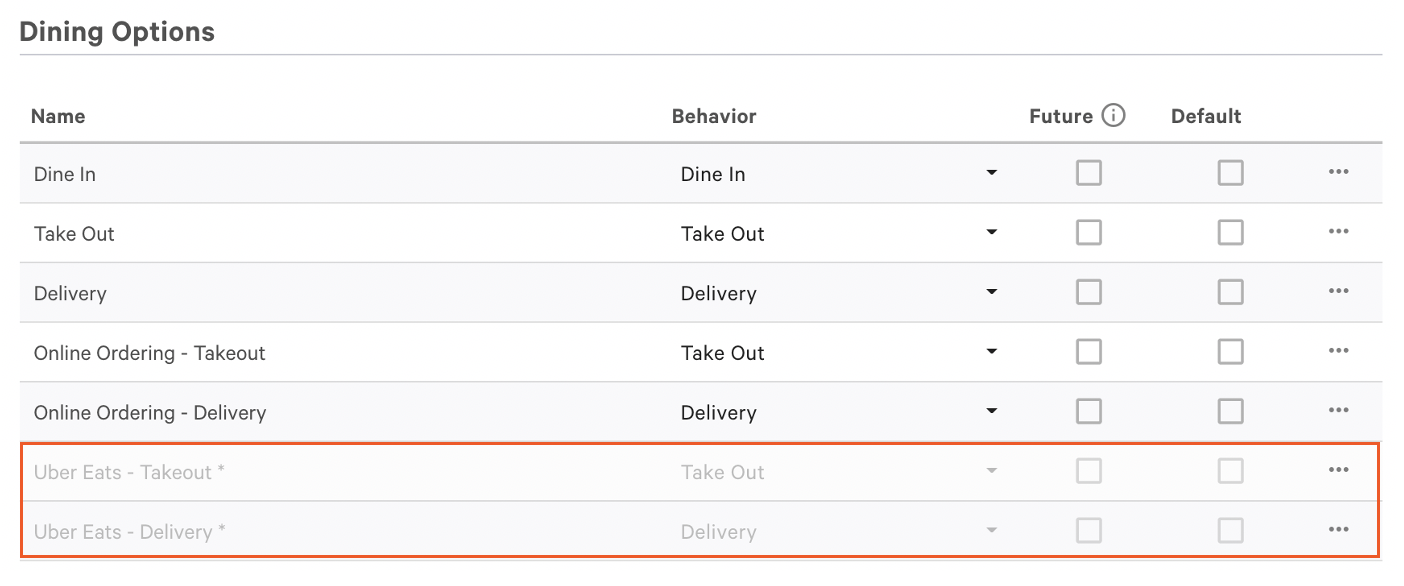Viewport: 1404px width, 586px height.
Task: Toggle Default checkbox for Online Ordering - Takeout
Action: tap(1230, 351)
